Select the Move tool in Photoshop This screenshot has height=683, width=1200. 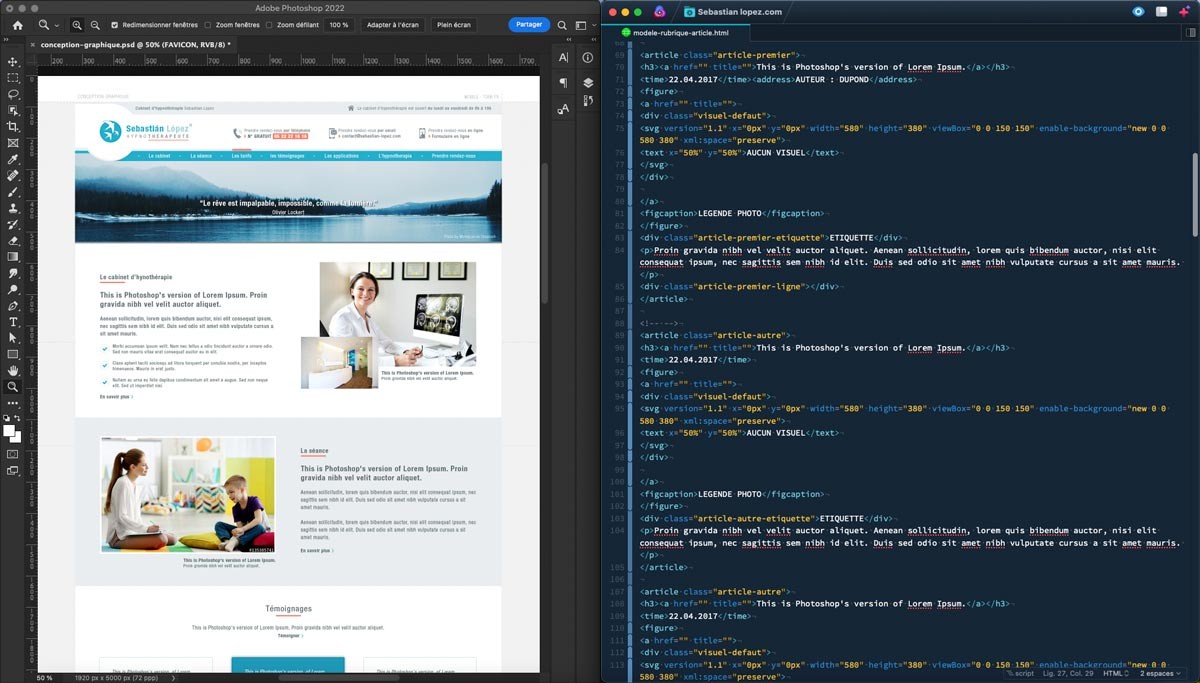coord(13,62)
